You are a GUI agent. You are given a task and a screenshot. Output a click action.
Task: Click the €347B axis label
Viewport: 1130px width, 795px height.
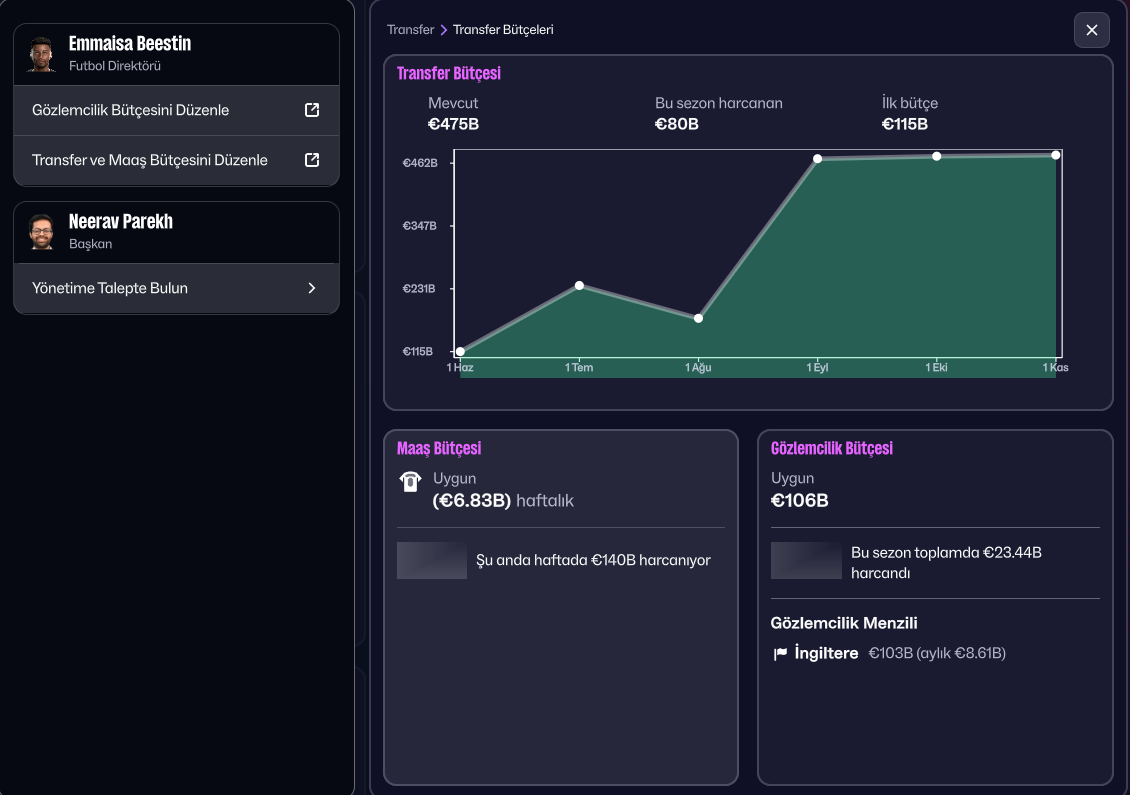pos(419,226)
